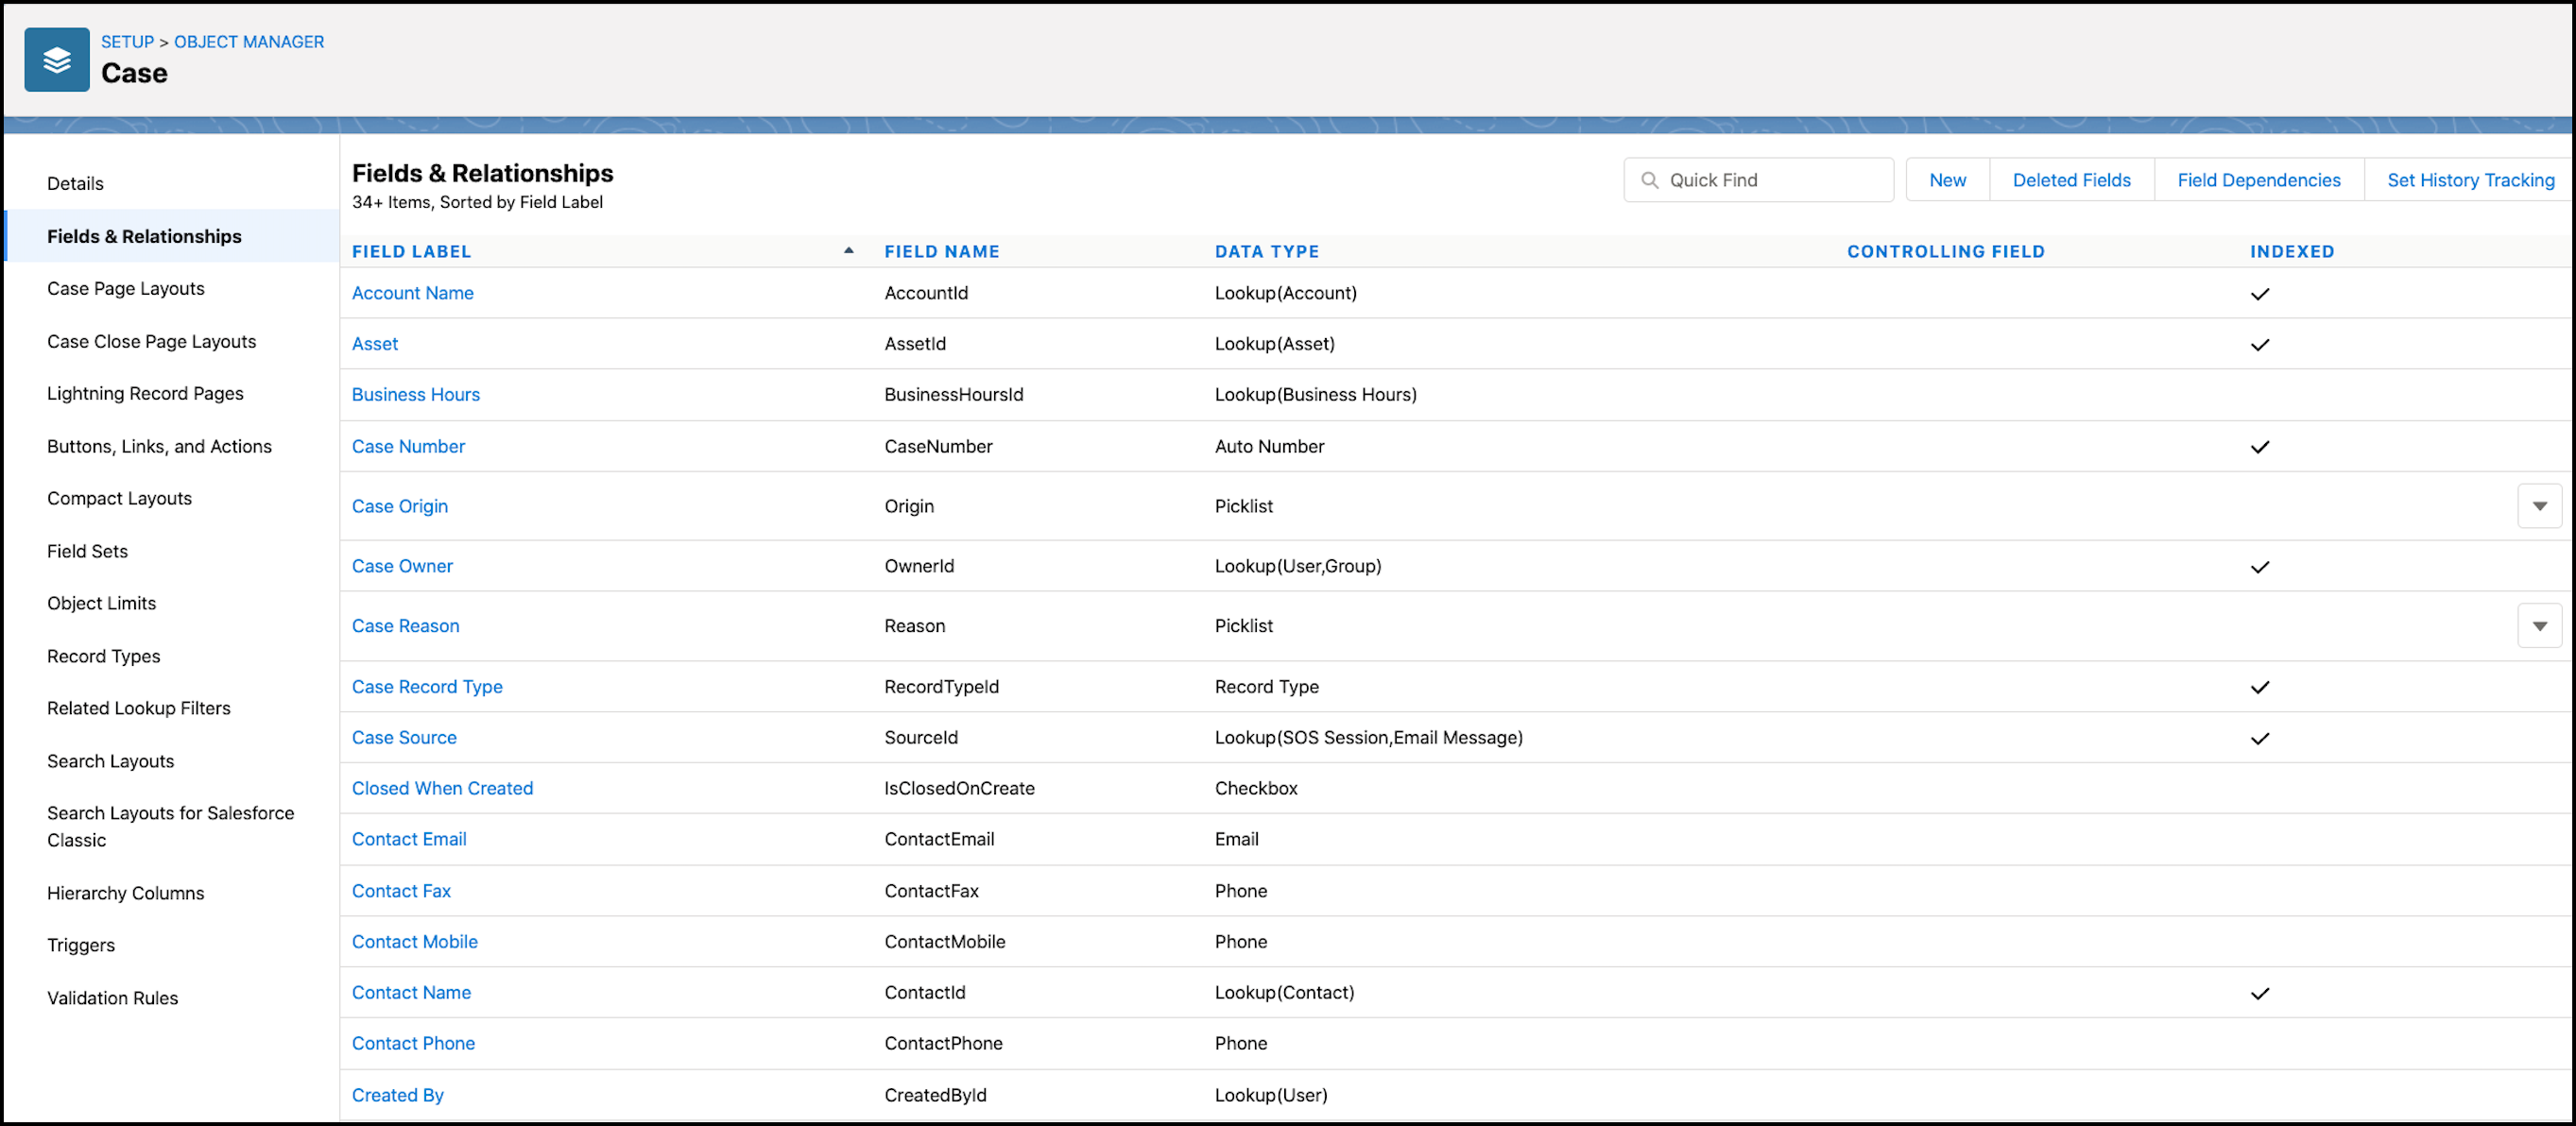View Field Dependencies

pos(2259,179)
